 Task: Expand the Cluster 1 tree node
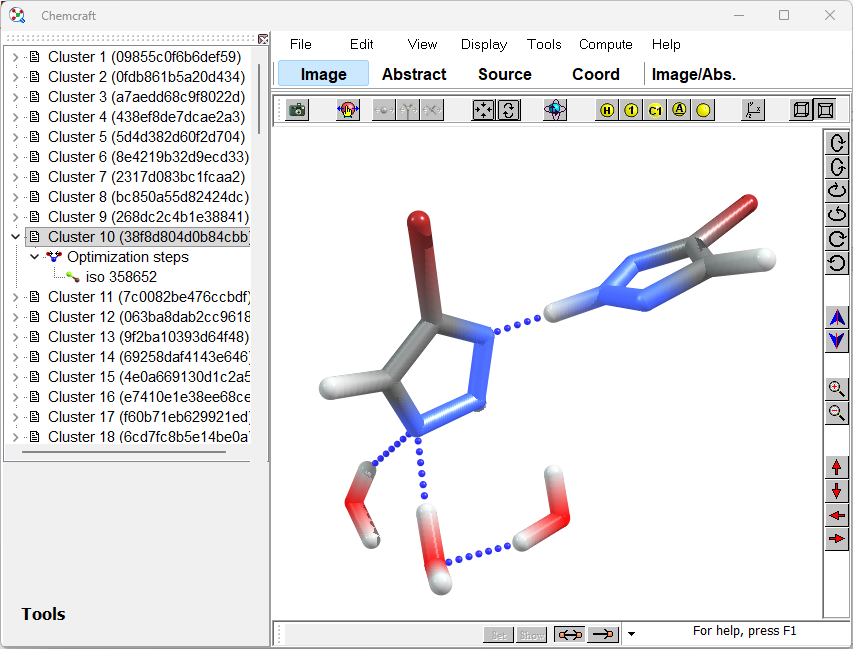pyautogui.click(x=16, y=57)
